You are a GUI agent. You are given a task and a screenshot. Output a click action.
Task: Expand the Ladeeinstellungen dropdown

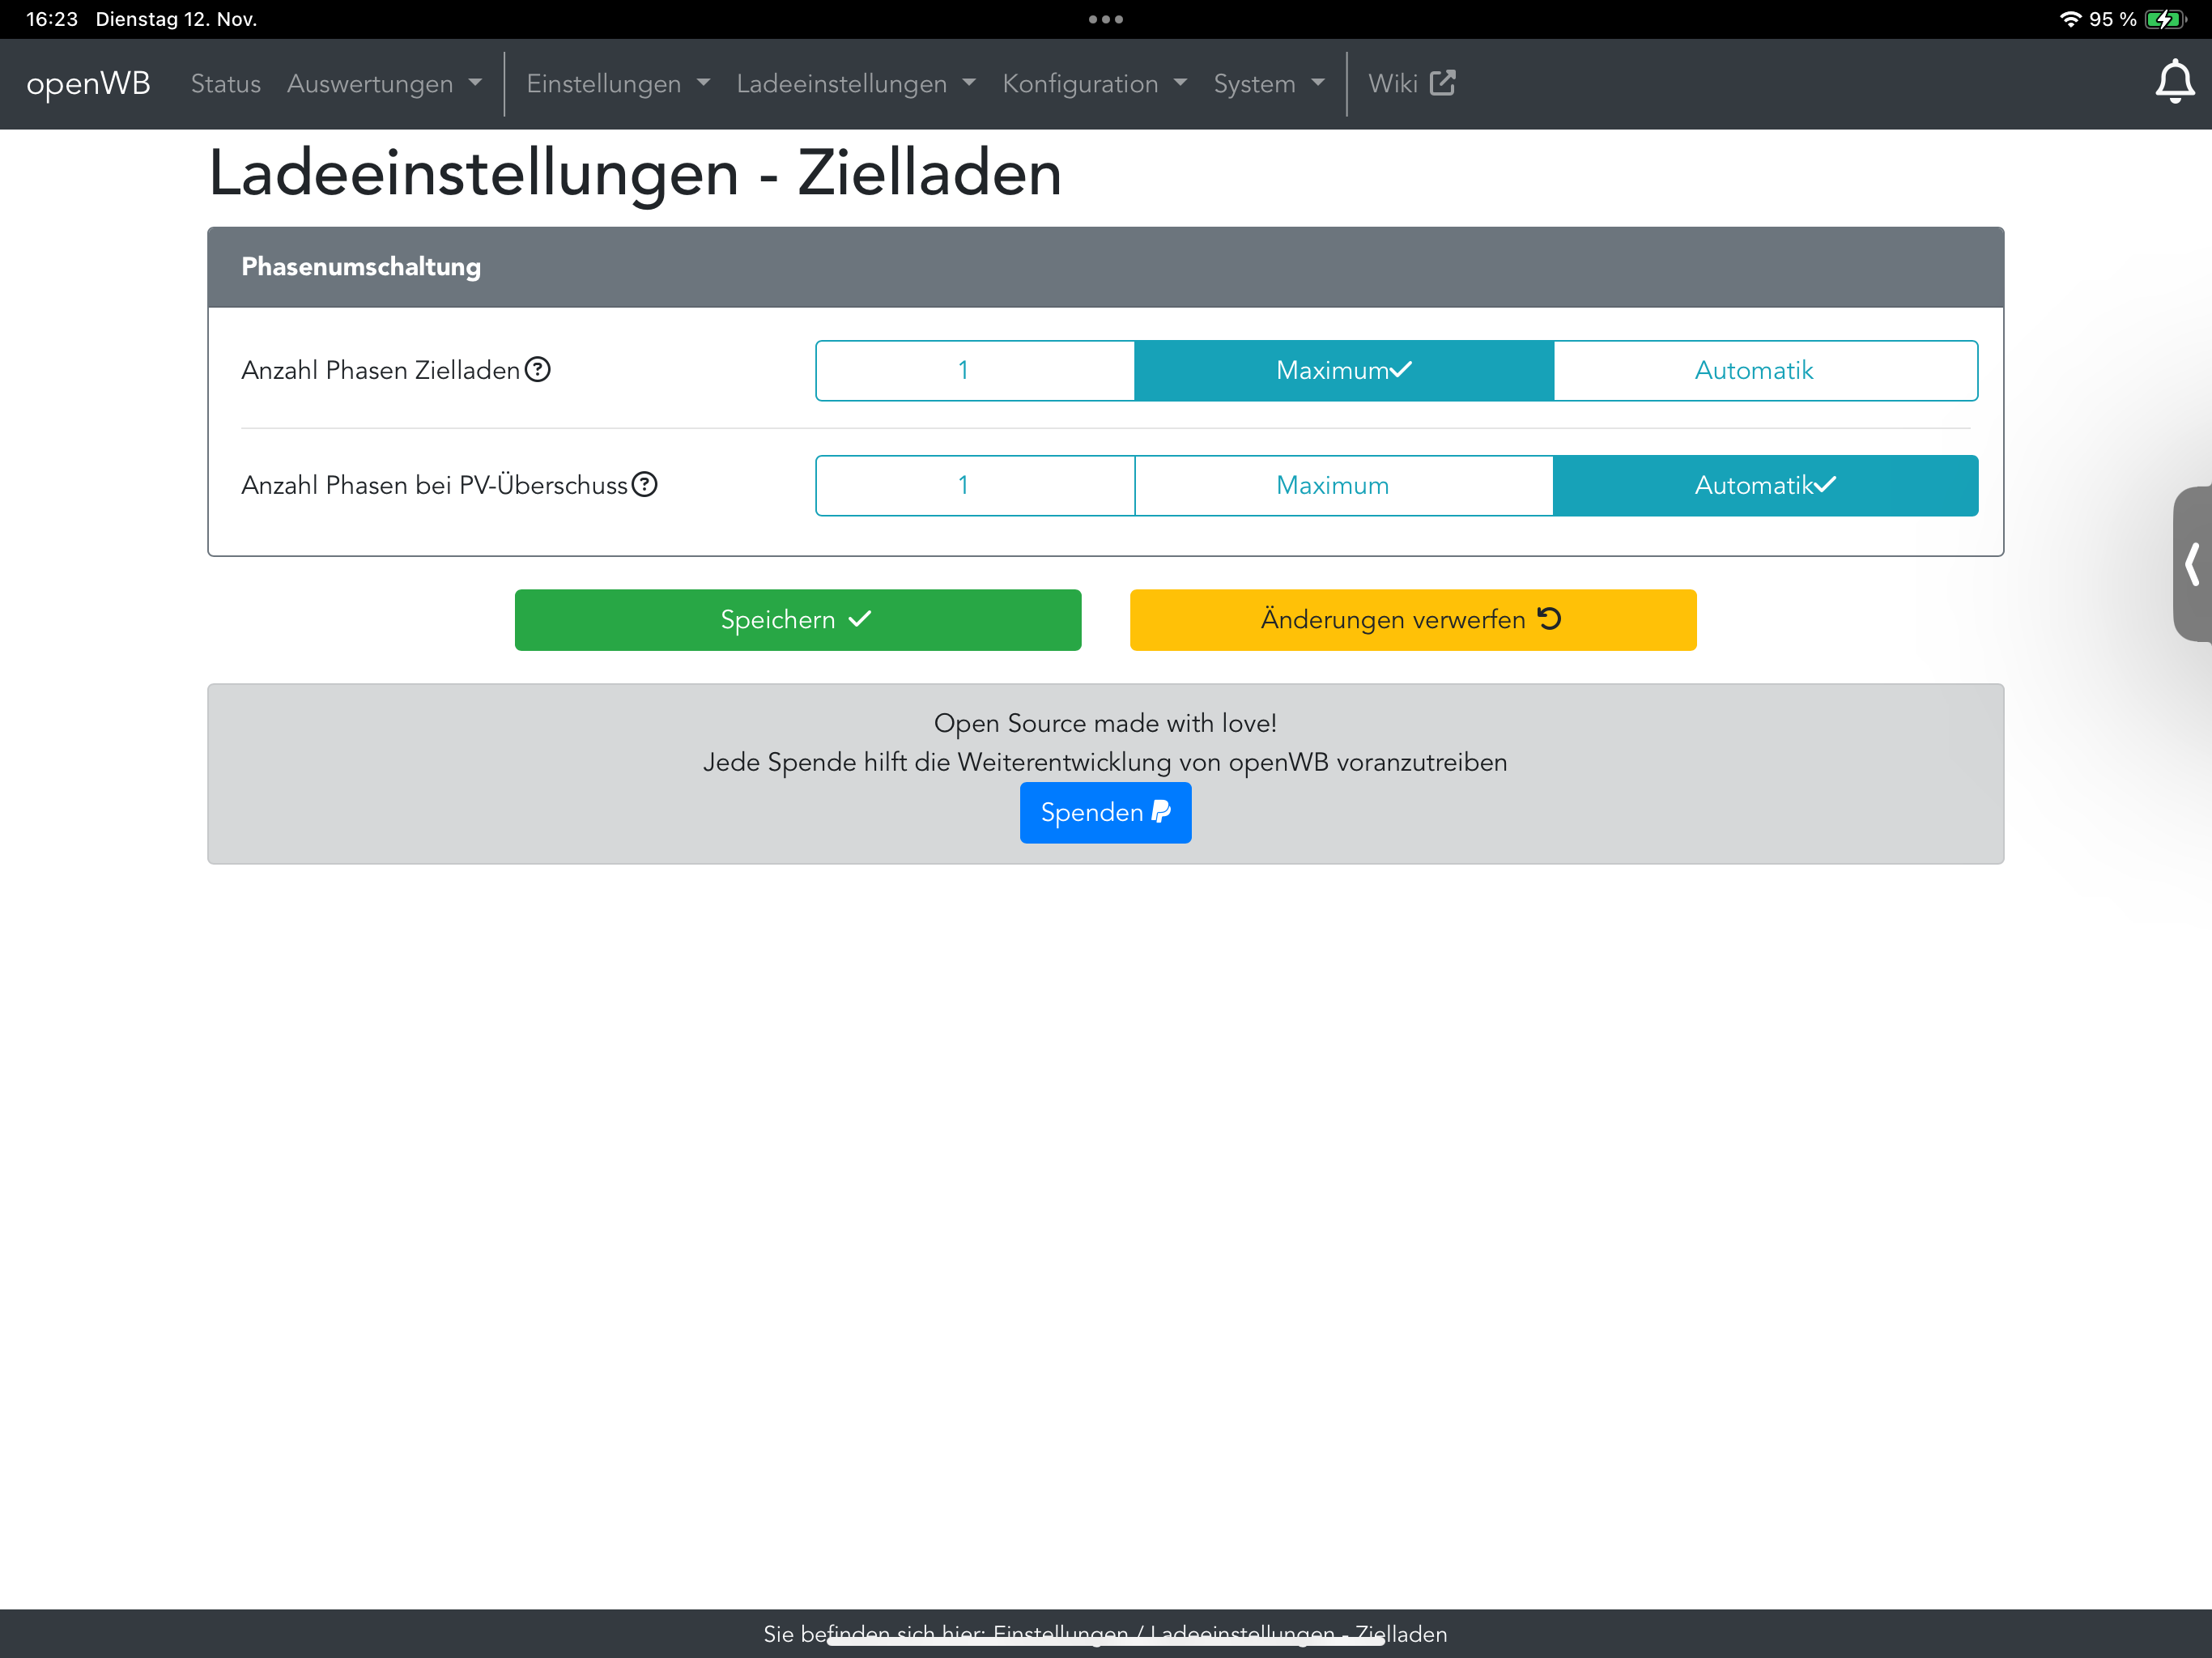point(855,84)
